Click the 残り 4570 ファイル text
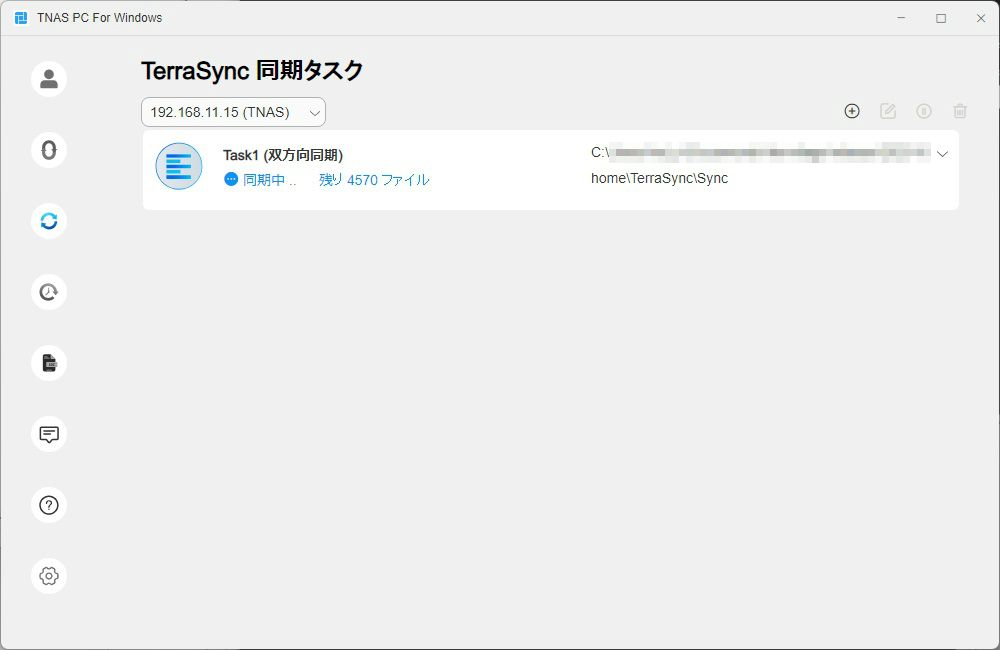 click(374, 180)
